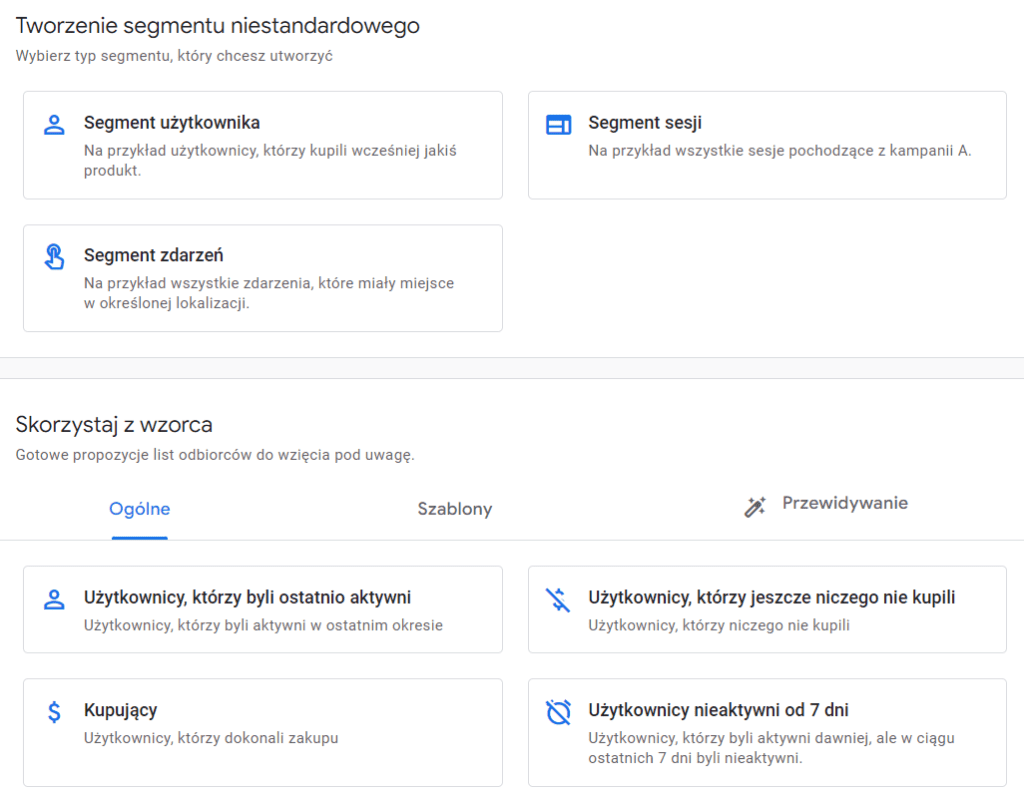Click text "Wybierz typ segmentu, który chcesz utworzyć"
Screen dimensions: 1024x796
(x=174, y=56)
